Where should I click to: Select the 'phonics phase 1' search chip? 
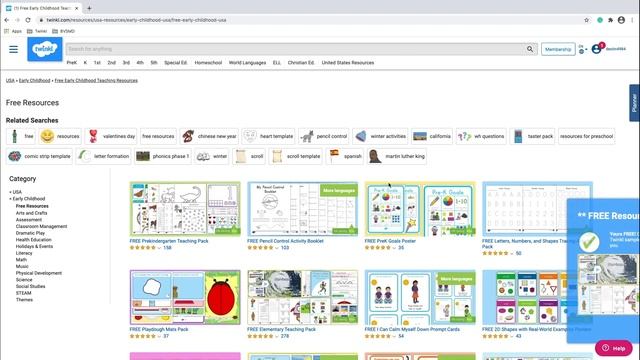[x=163, y=156]
